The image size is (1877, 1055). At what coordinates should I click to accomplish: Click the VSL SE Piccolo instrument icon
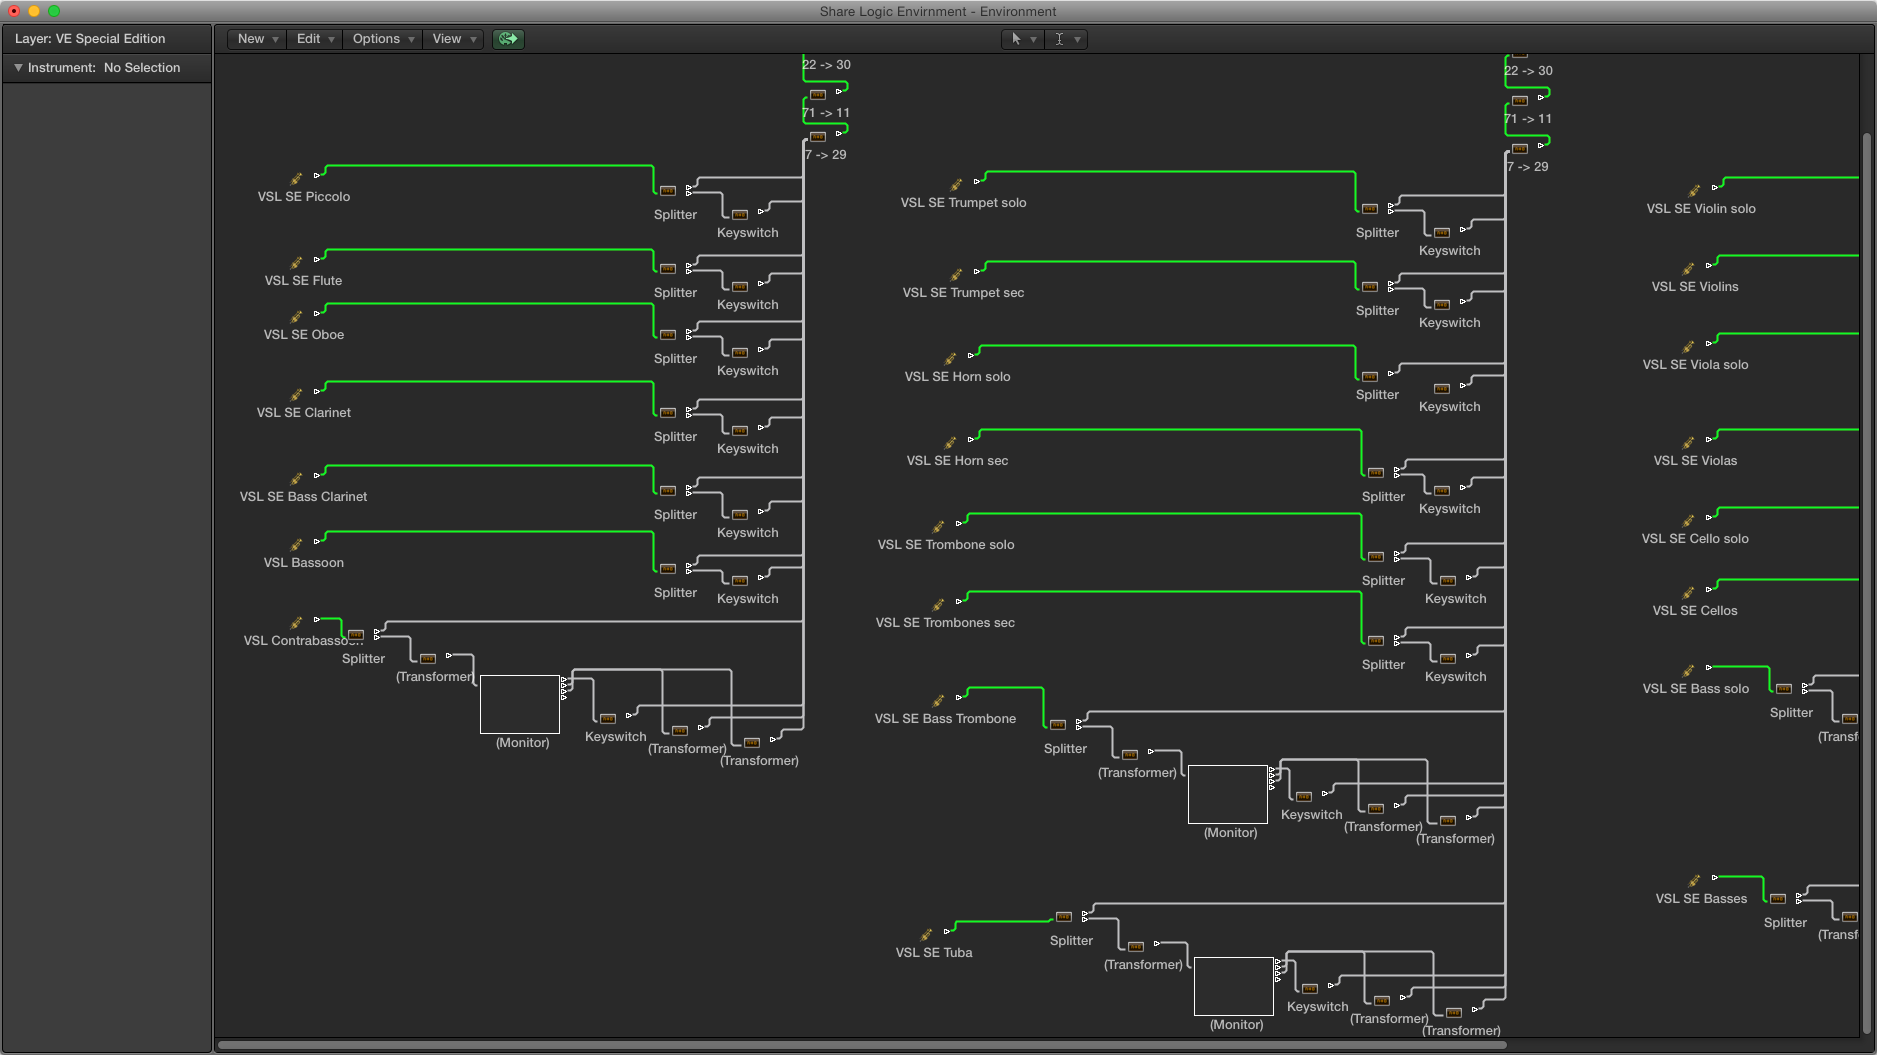[x=296, y=180]
